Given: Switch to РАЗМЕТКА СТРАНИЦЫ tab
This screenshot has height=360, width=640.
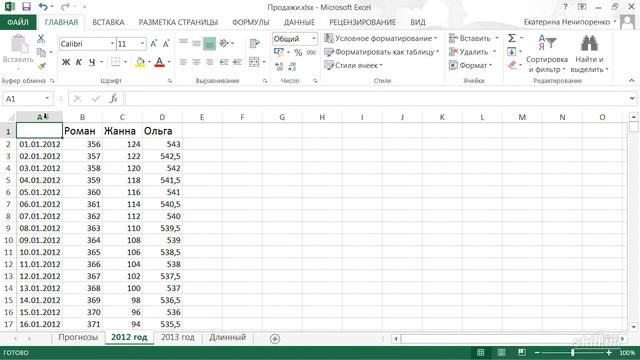Looking at the screenshot, I should (178, 22).
